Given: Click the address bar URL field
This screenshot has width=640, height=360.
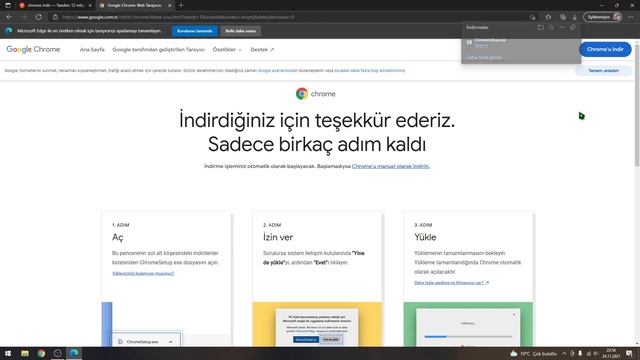Looking at the screenshot, I should tap(294, 17).
